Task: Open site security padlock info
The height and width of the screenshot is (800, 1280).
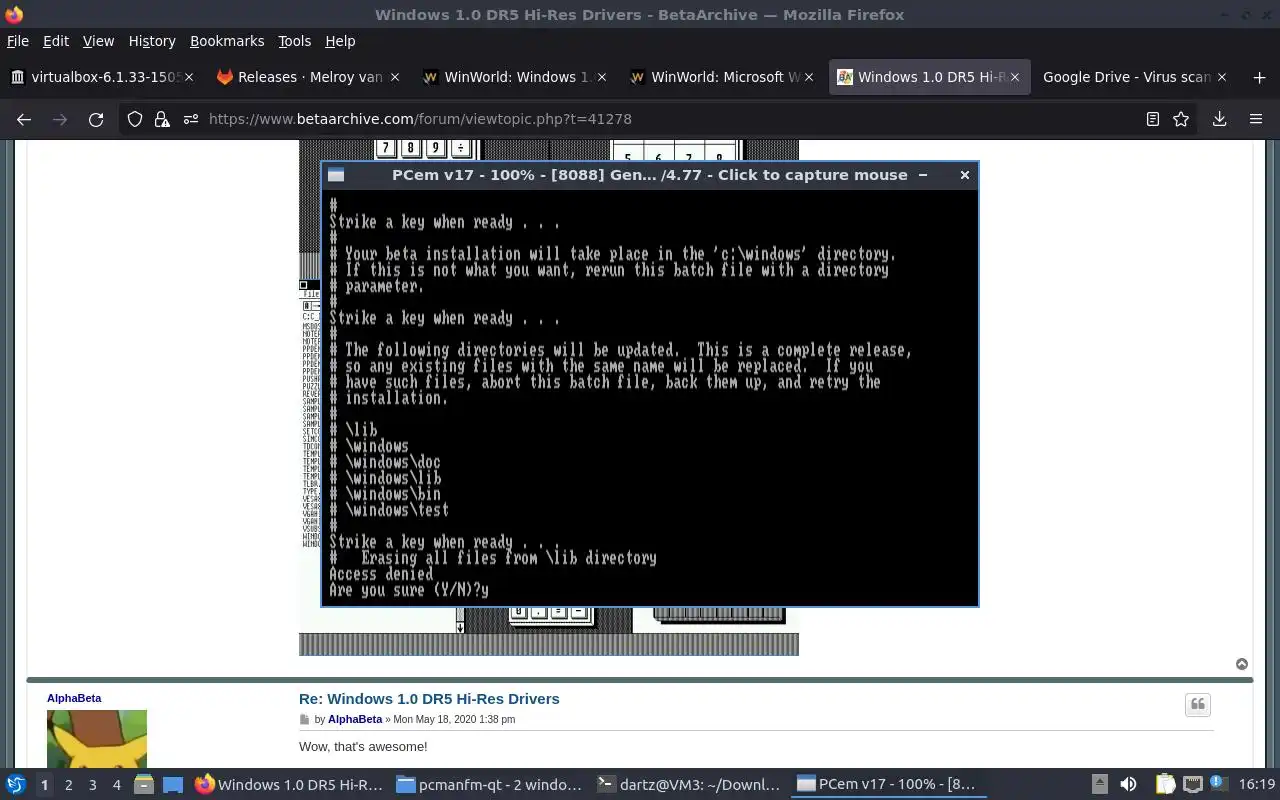Action: point(162,119)
